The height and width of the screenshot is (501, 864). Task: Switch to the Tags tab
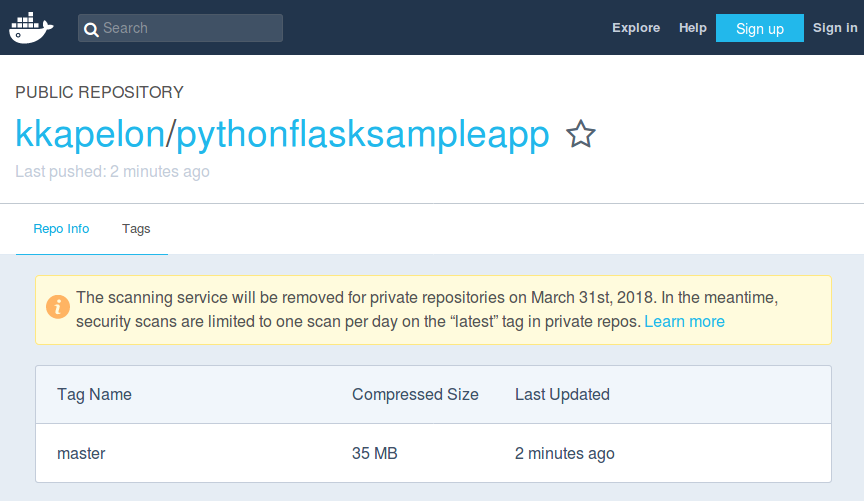tap(136, 229)
